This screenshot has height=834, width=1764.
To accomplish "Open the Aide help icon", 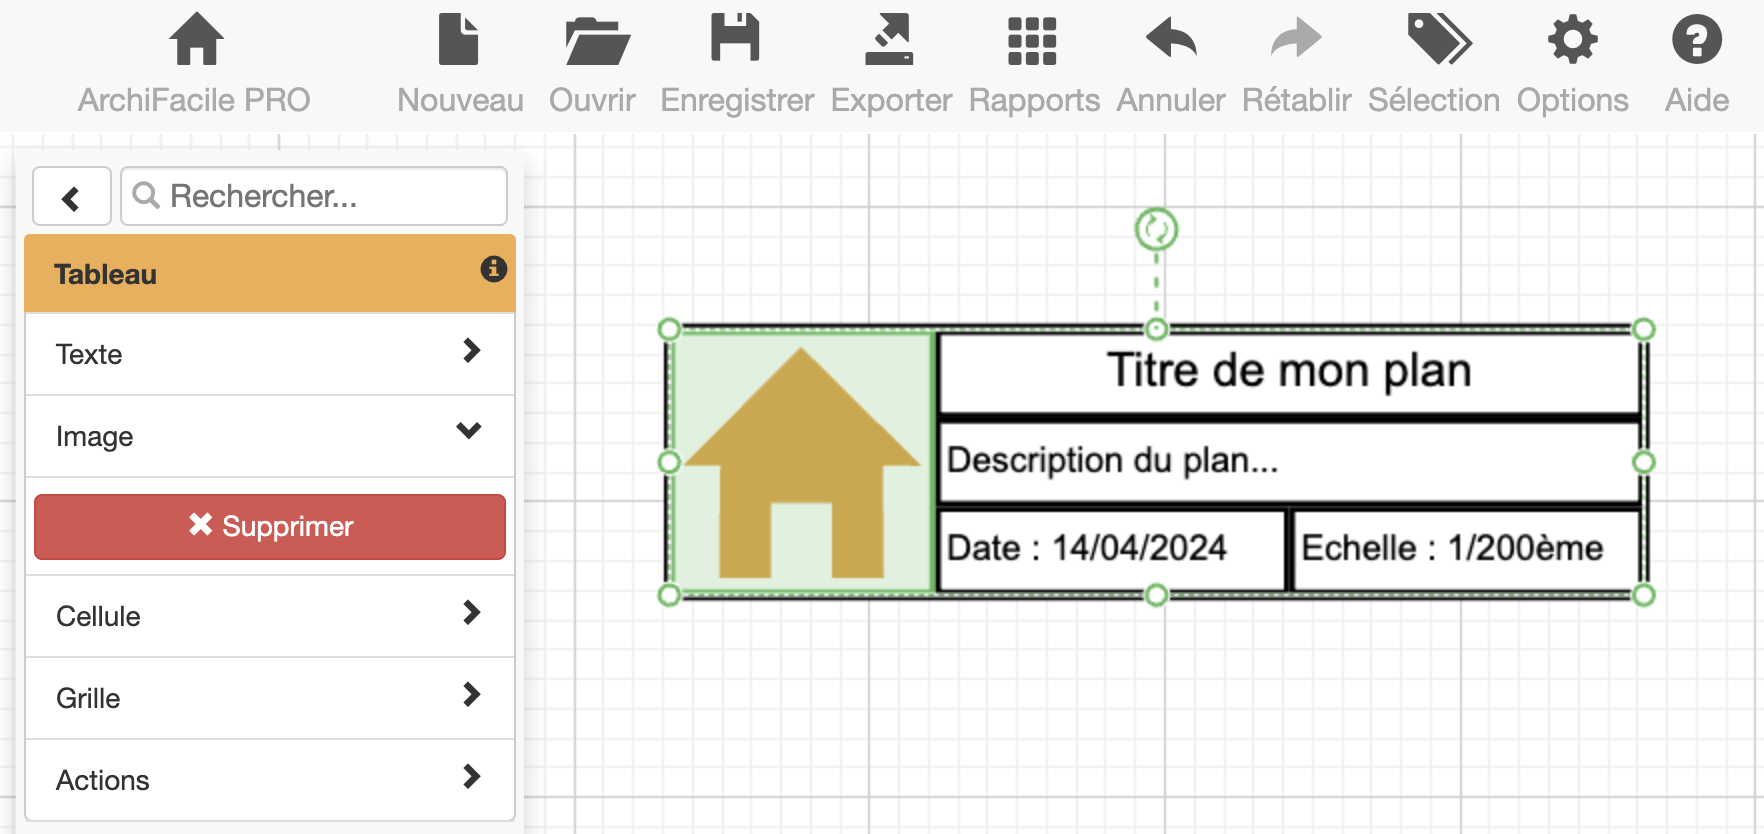I will 1696,40.
